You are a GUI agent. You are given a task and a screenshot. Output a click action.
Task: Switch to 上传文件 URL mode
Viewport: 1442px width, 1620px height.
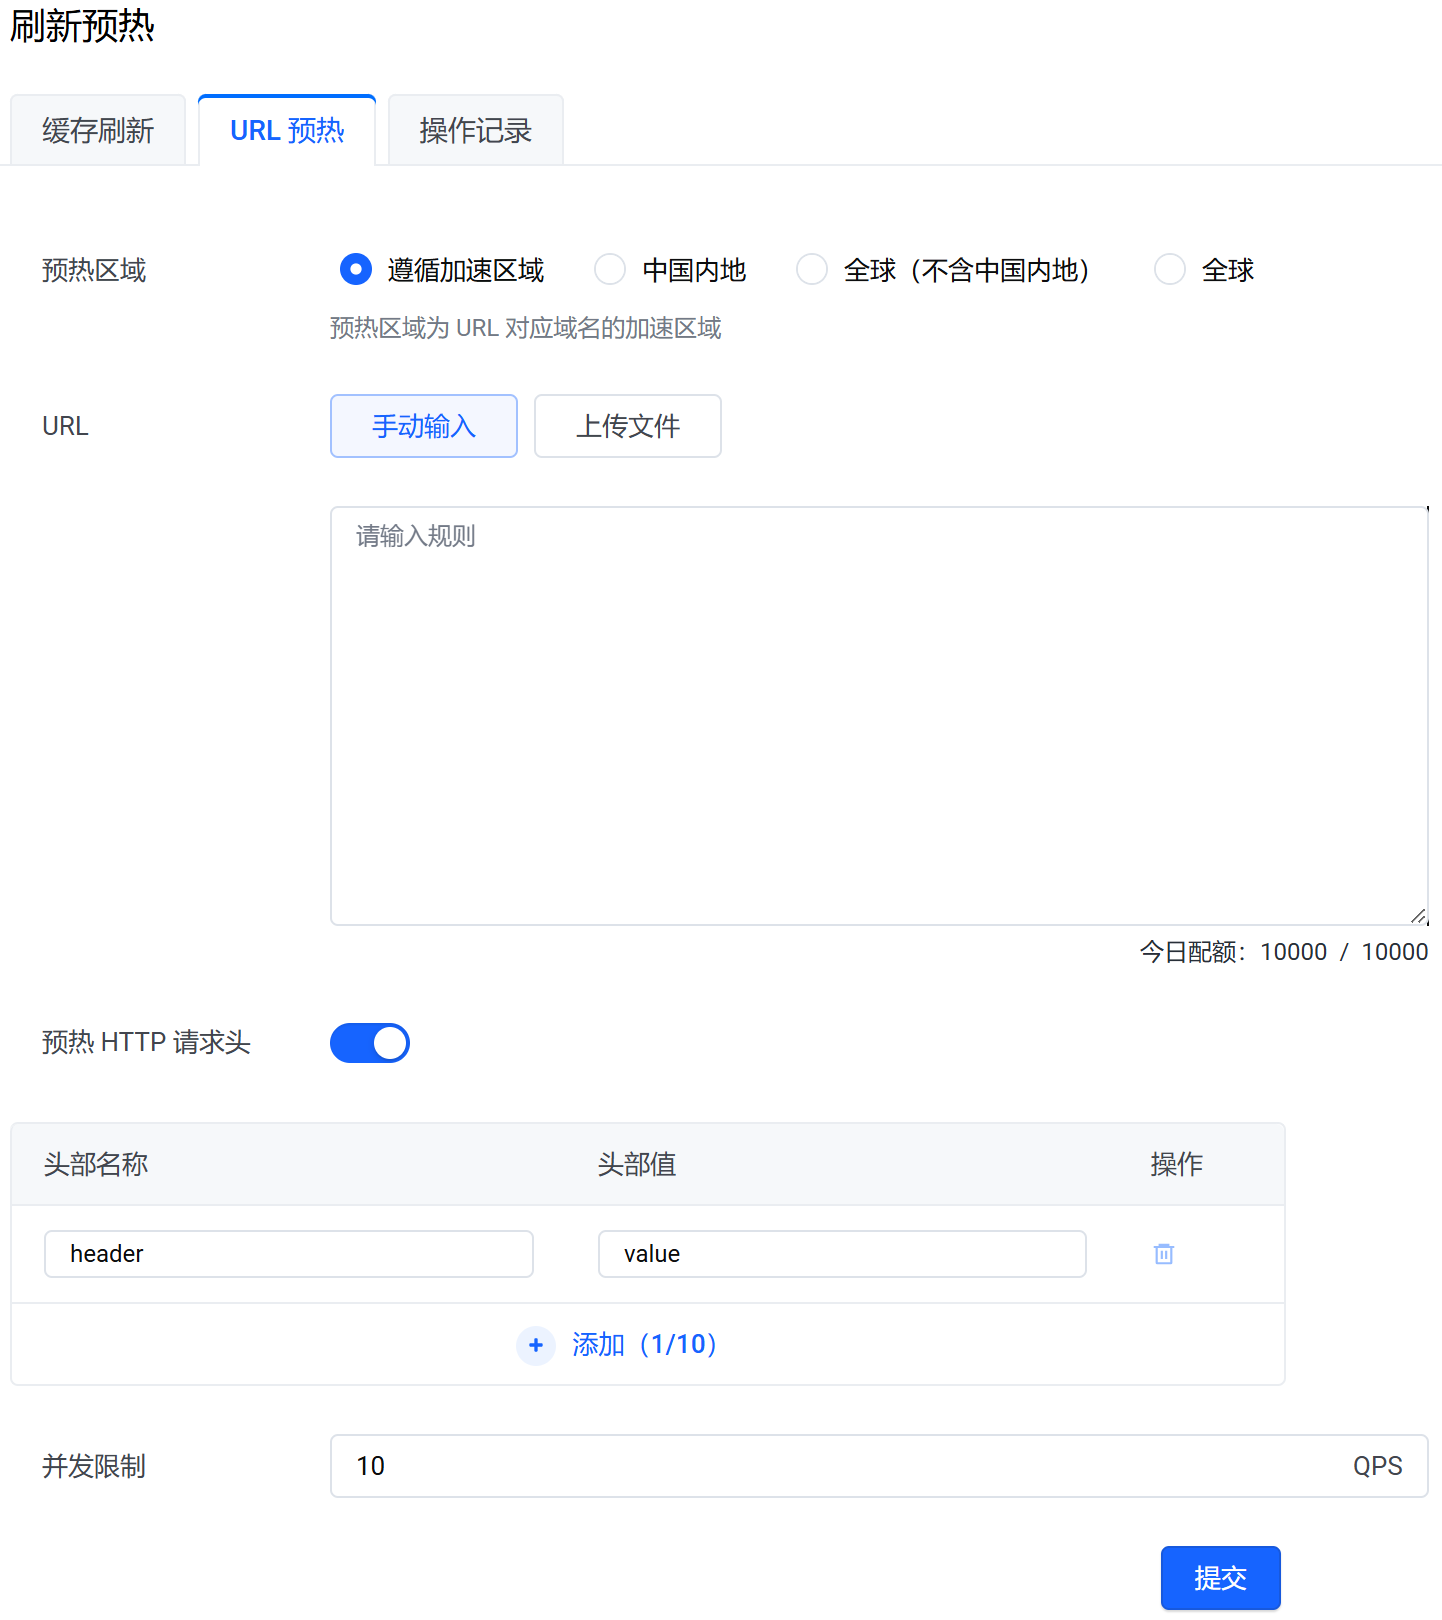(x=628, y=426)
